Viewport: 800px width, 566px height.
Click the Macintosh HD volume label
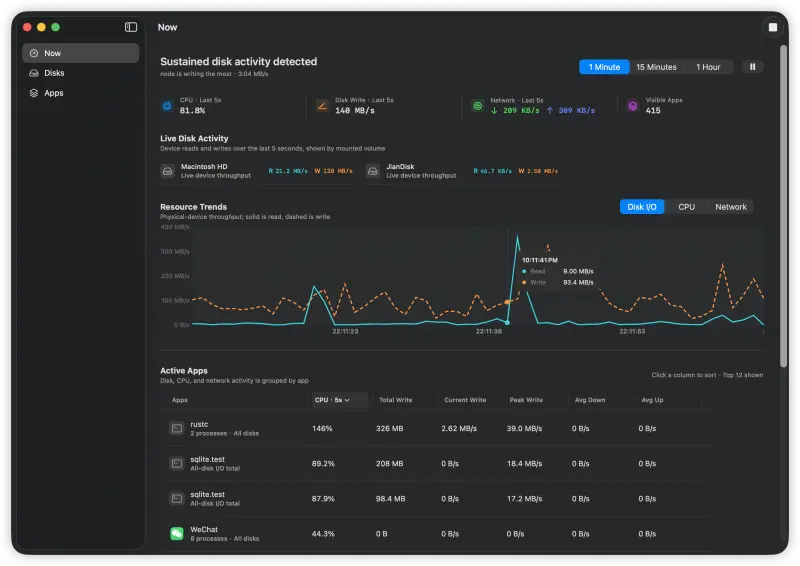tap(204, 167)
